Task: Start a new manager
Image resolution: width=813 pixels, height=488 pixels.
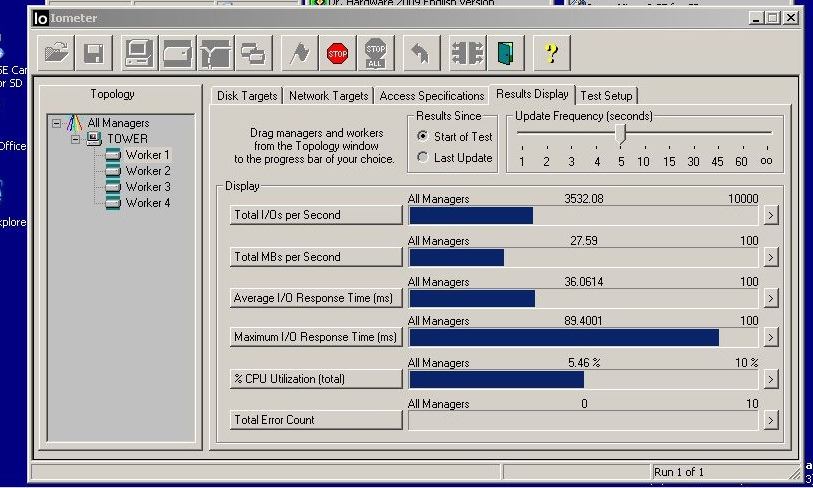Action: 139,53
